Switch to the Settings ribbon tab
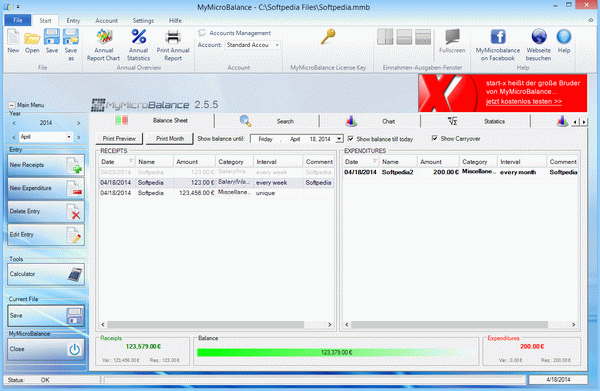This screenshot has width=600, height=391. (x=143, y=21)
